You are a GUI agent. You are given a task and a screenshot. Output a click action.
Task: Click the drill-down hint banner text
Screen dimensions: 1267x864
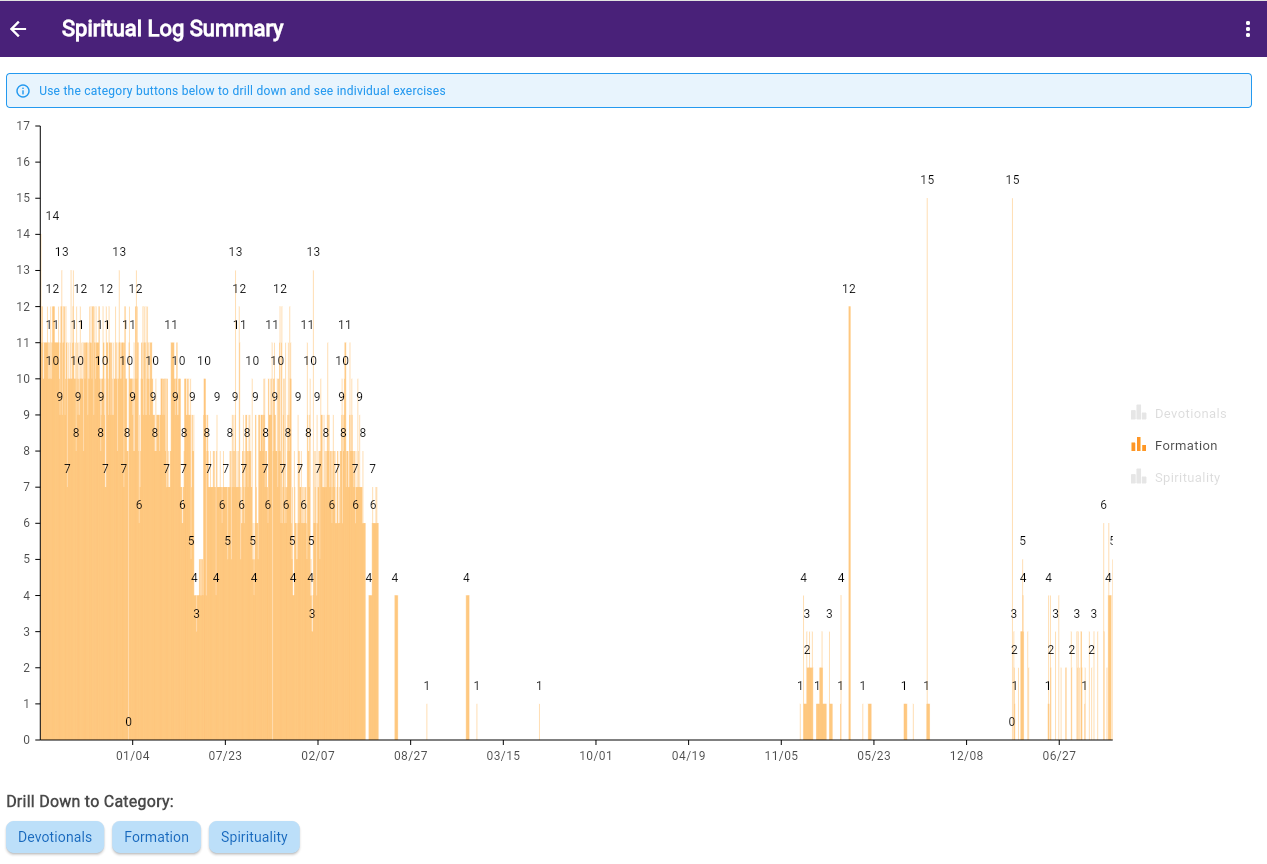(242, 91)
